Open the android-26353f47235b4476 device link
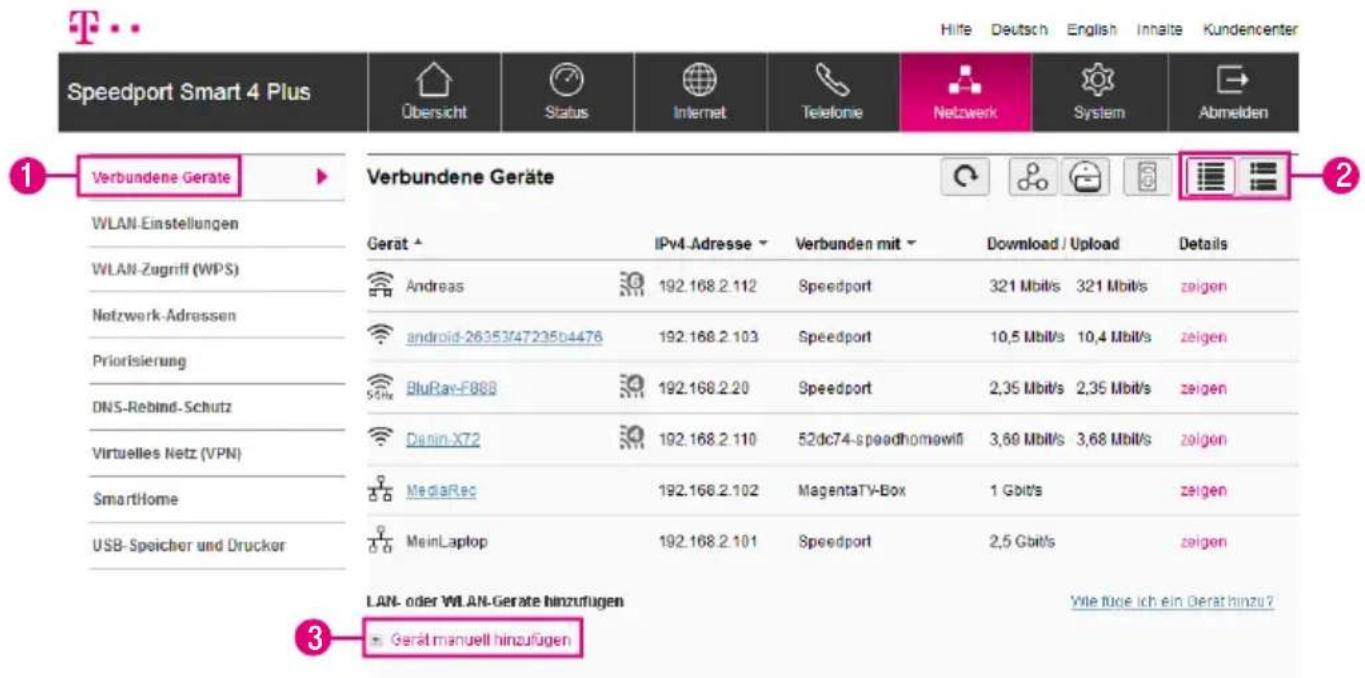 pyautogui.click(x=504, y=337)
